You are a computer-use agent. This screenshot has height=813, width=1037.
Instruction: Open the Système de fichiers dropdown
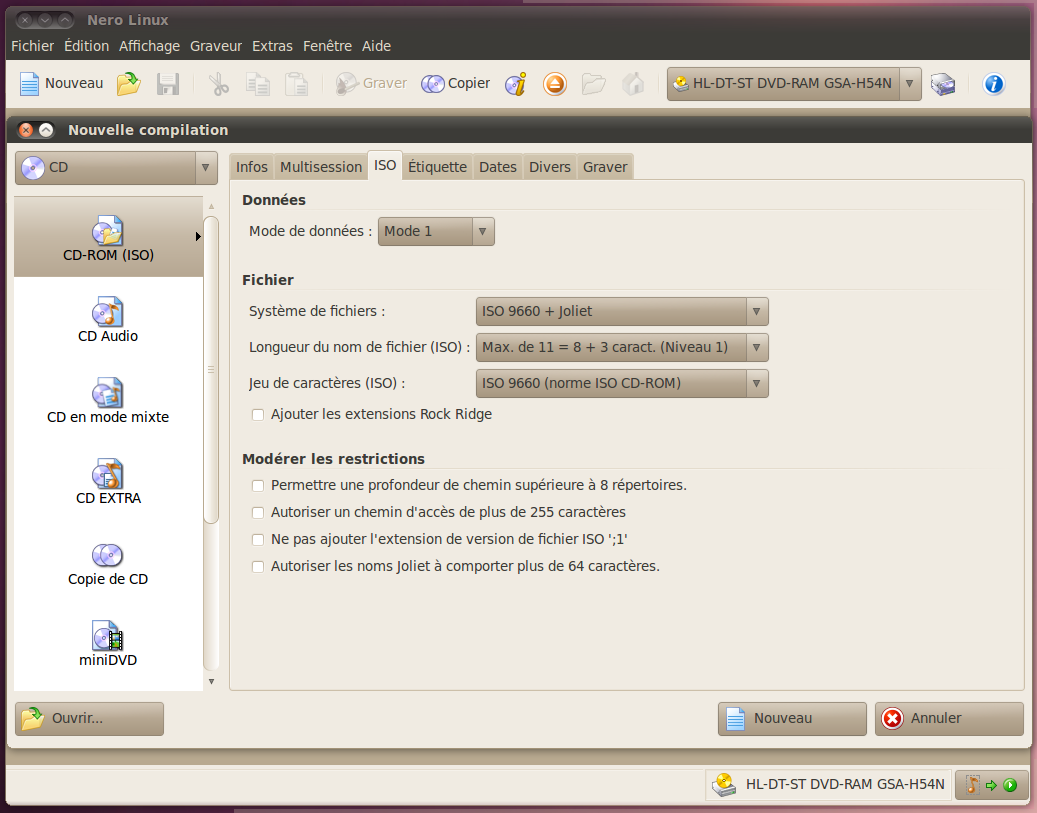(622, 312)
